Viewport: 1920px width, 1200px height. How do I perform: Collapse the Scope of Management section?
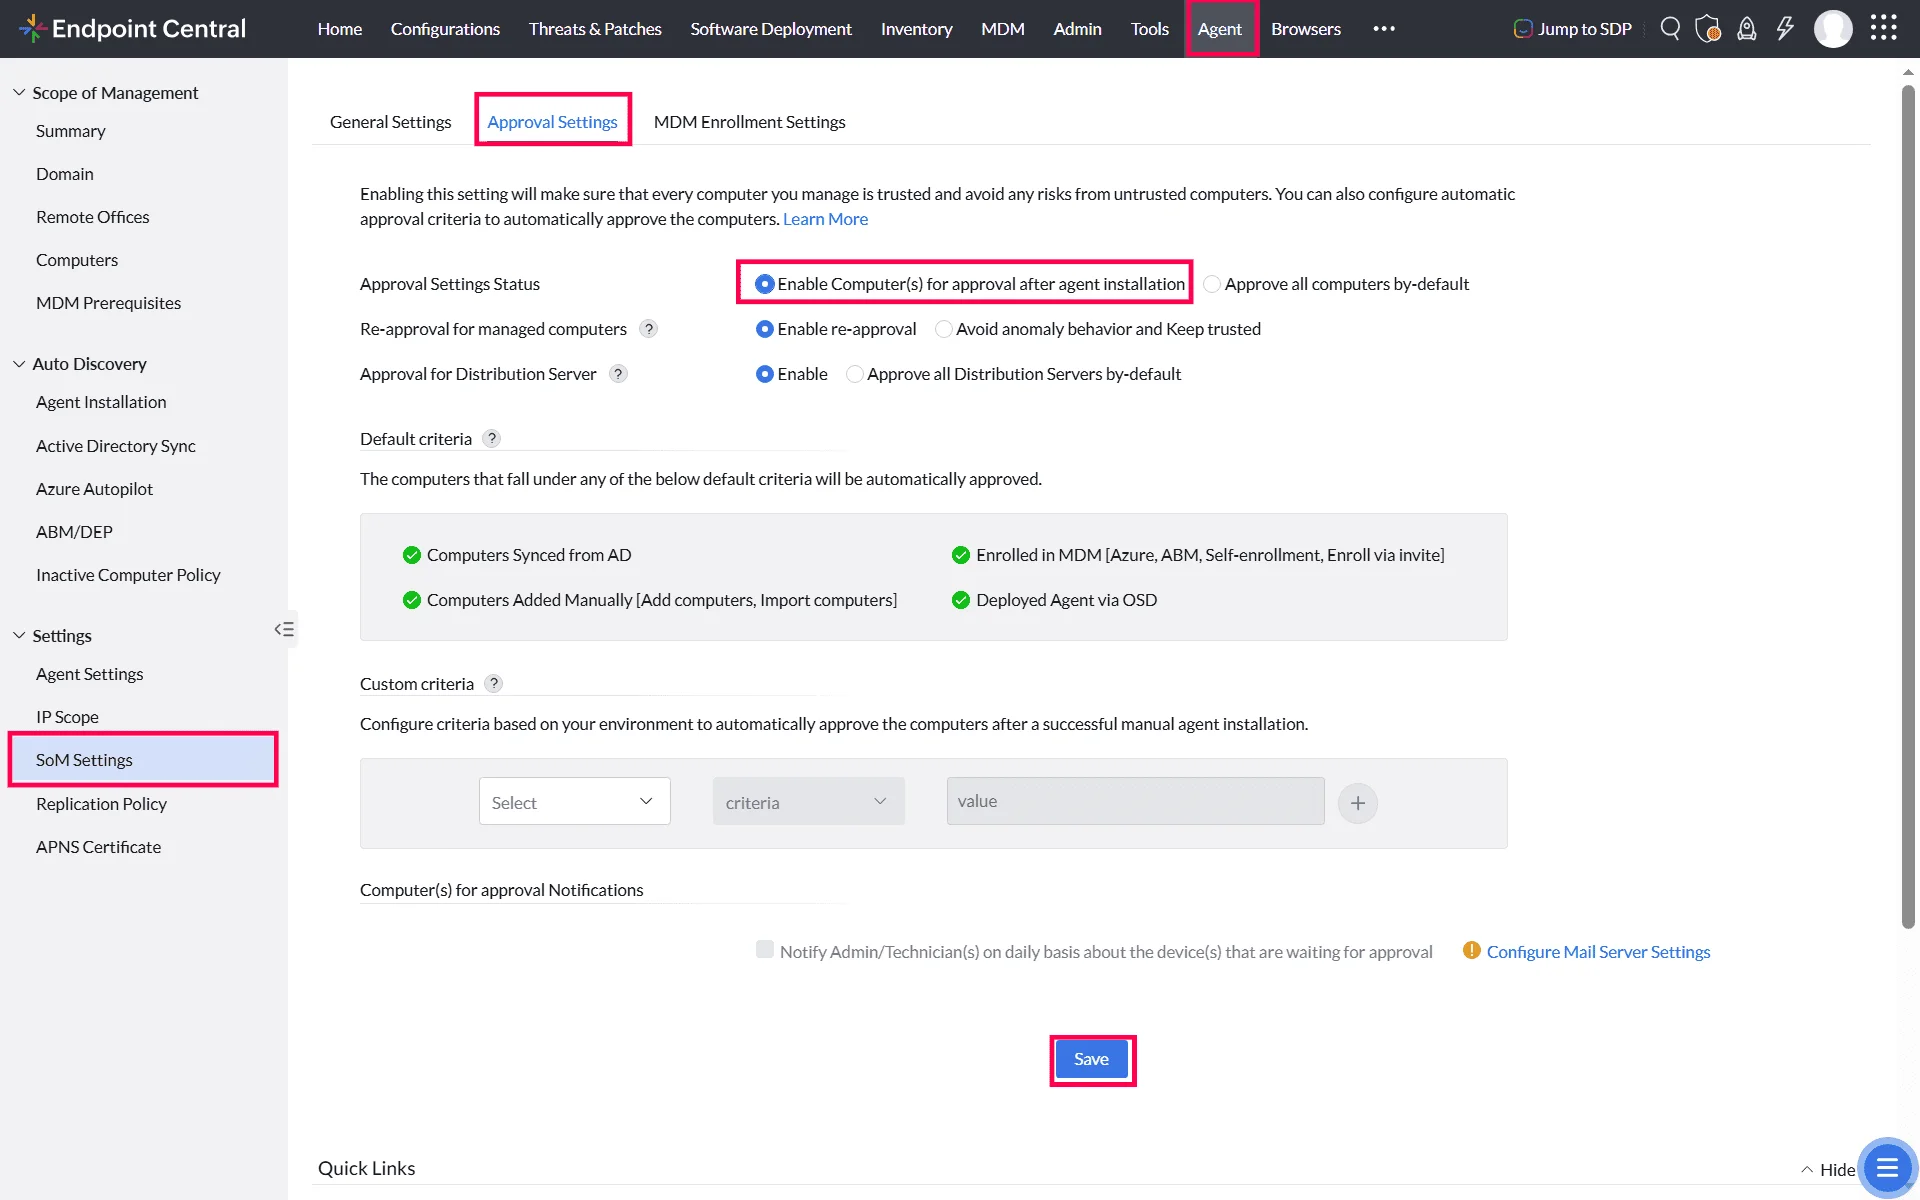pyautogui.click(x=19, y=92)
